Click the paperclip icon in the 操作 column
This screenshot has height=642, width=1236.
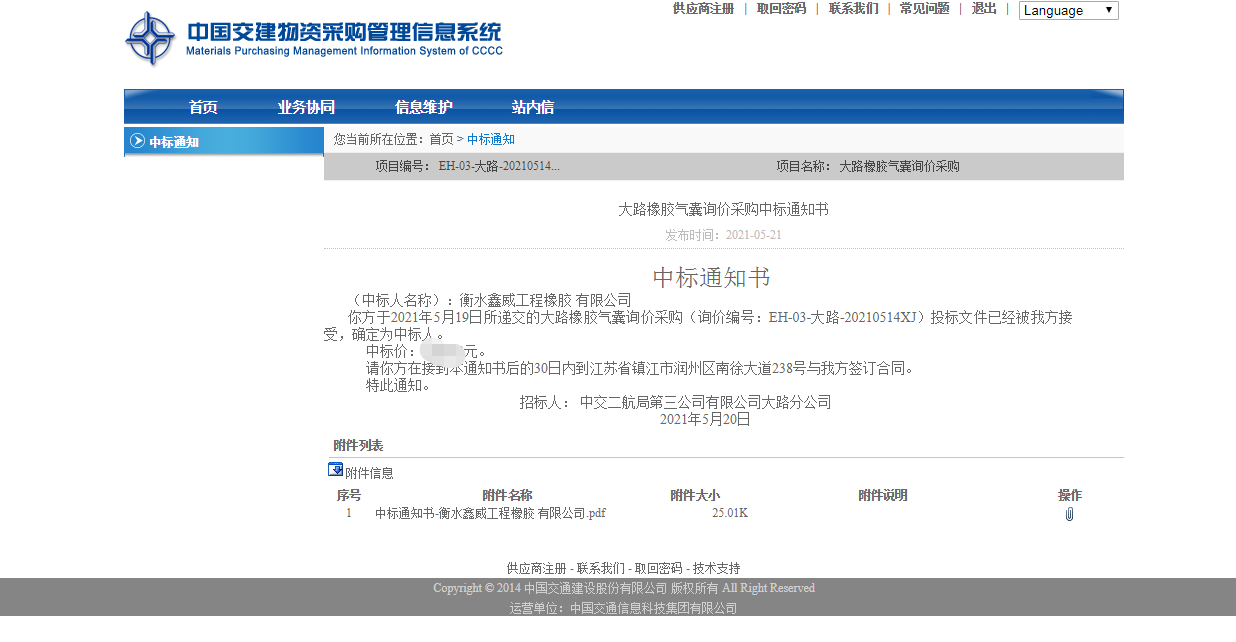click(x=1068, y=514)
